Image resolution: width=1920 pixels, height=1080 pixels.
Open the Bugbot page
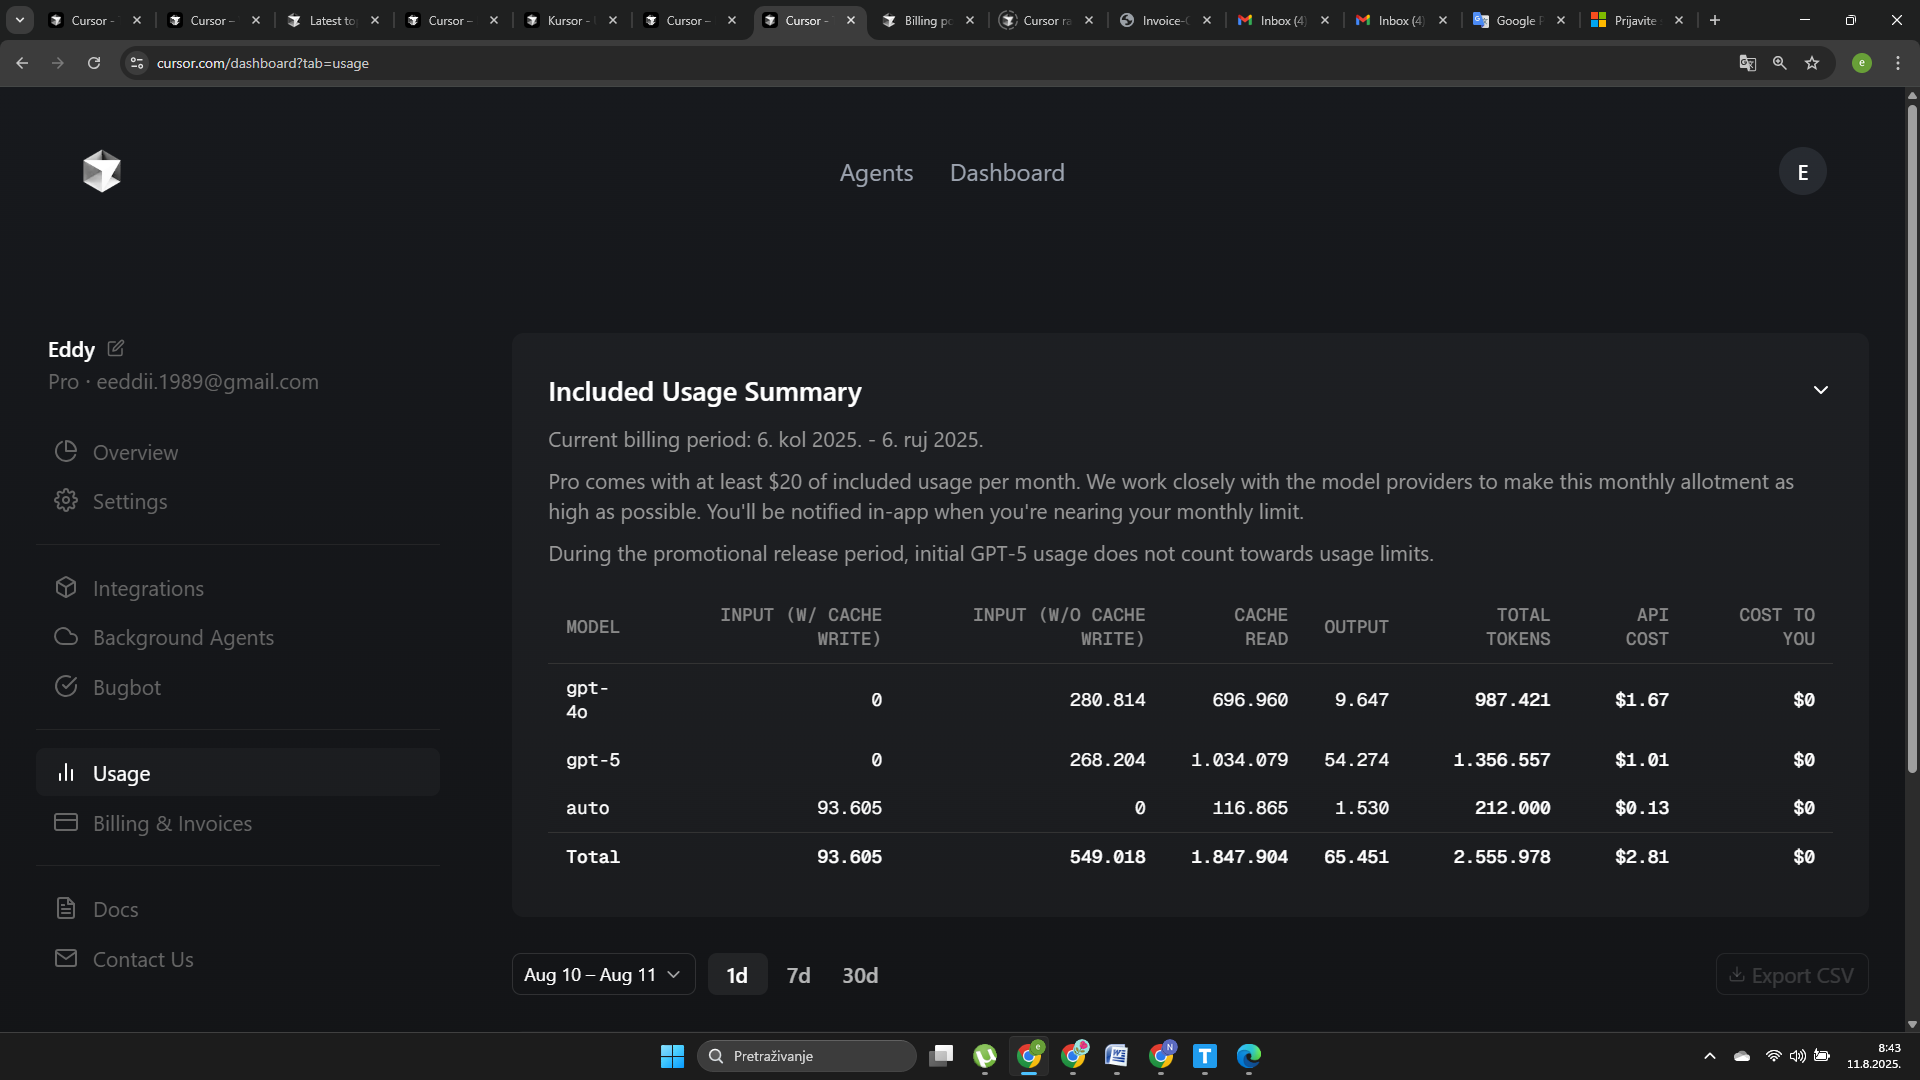tap(126, 688)
